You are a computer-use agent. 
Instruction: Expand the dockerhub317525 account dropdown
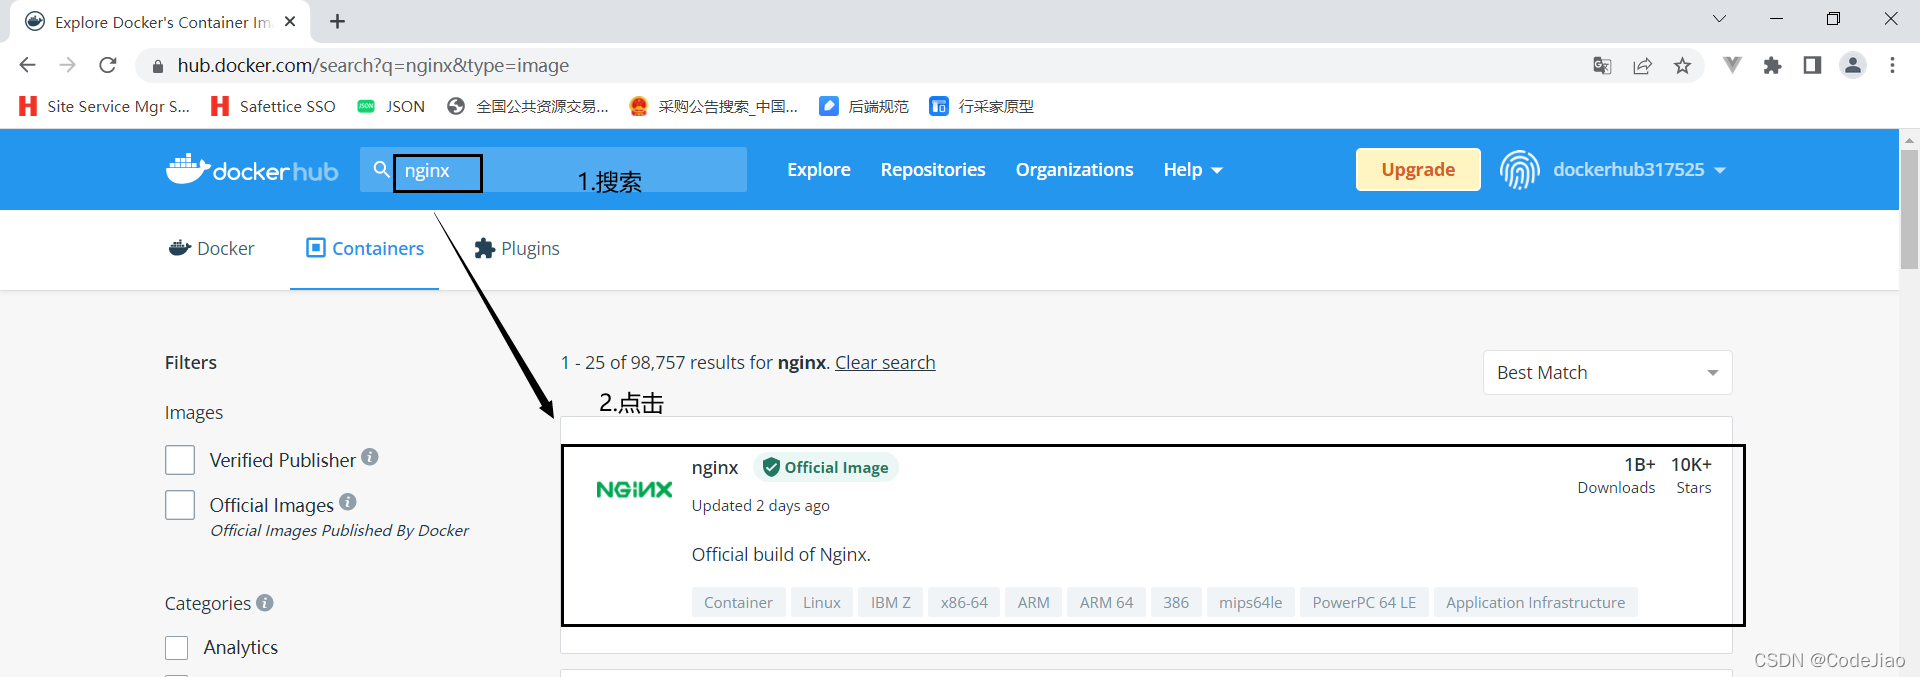pos(1640,170)
